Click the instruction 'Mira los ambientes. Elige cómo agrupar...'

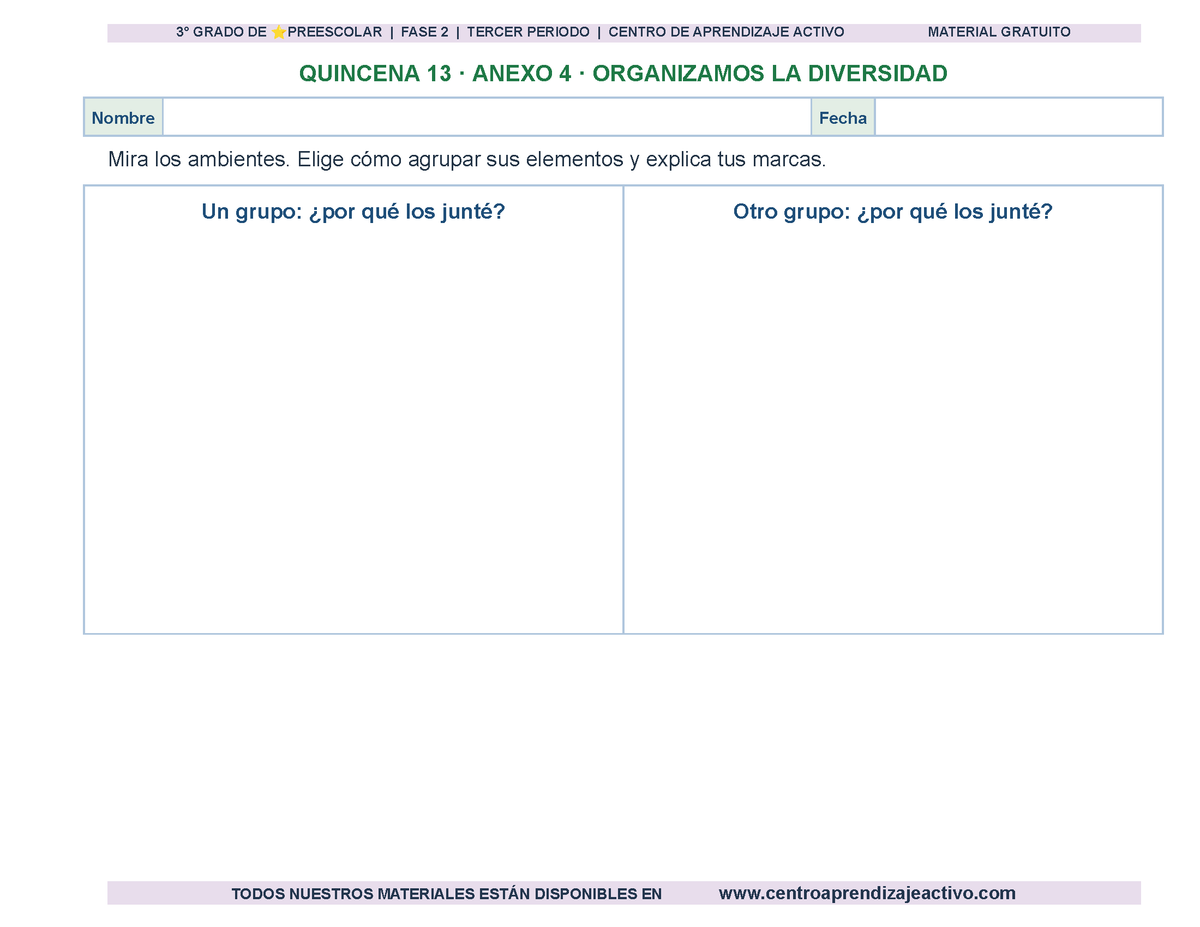467,160
